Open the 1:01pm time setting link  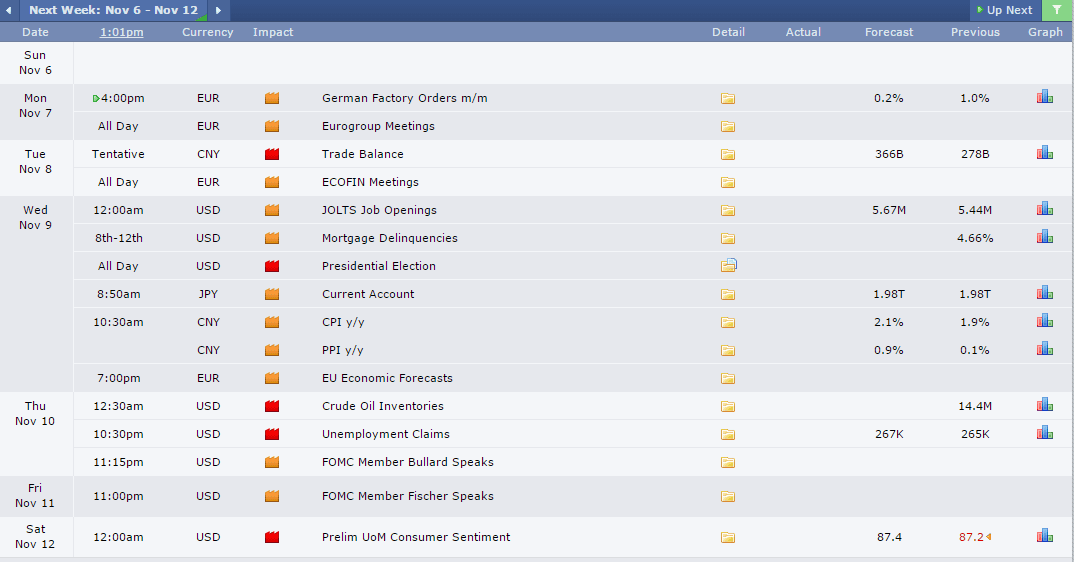point(122,32)
